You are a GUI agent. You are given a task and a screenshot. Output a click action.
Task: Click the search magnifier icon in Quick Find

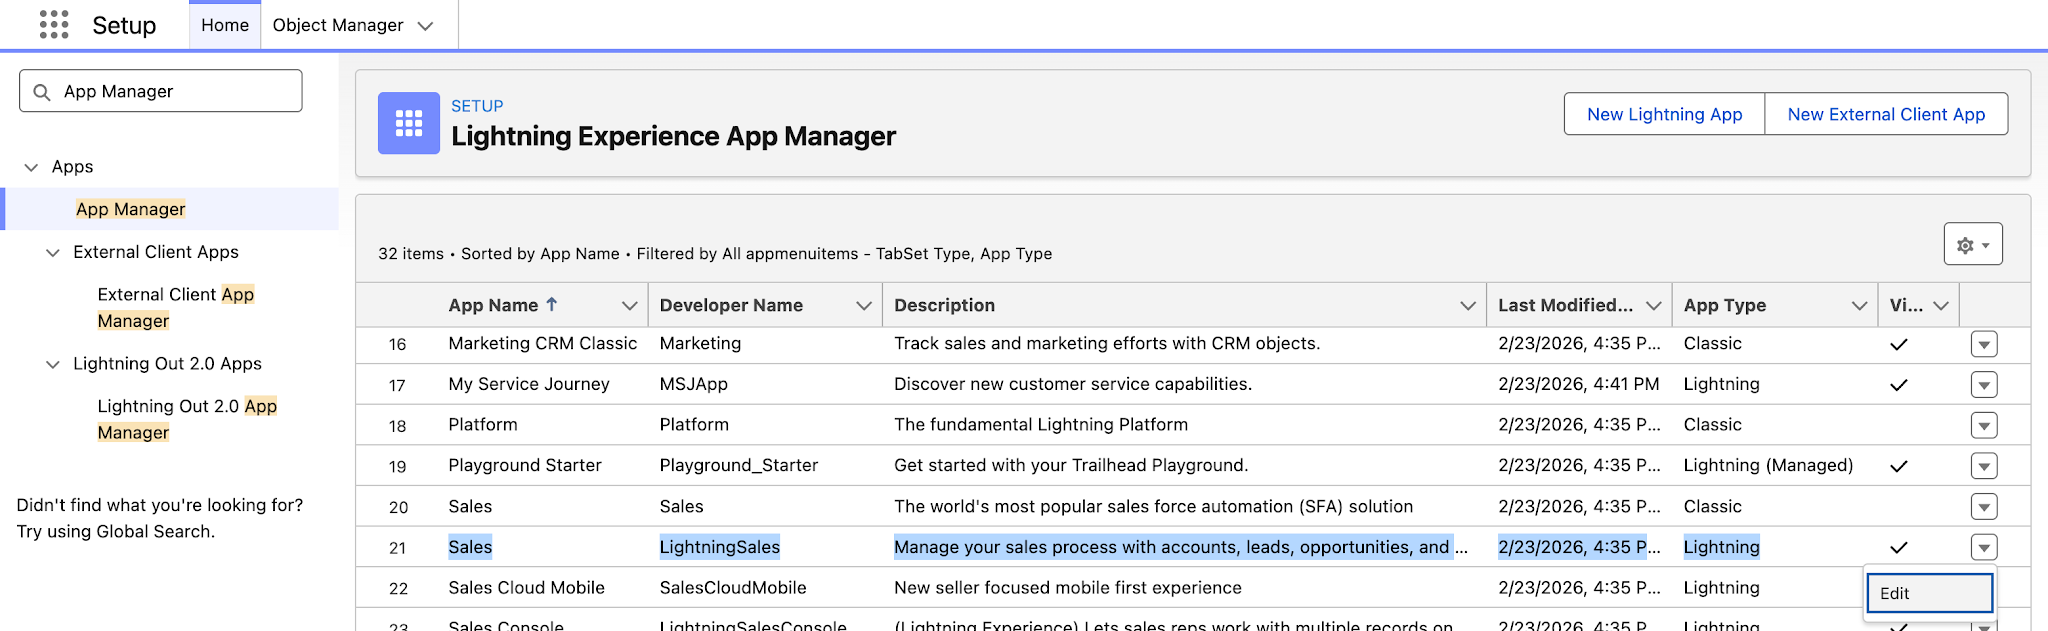click(x=42, y=92)
